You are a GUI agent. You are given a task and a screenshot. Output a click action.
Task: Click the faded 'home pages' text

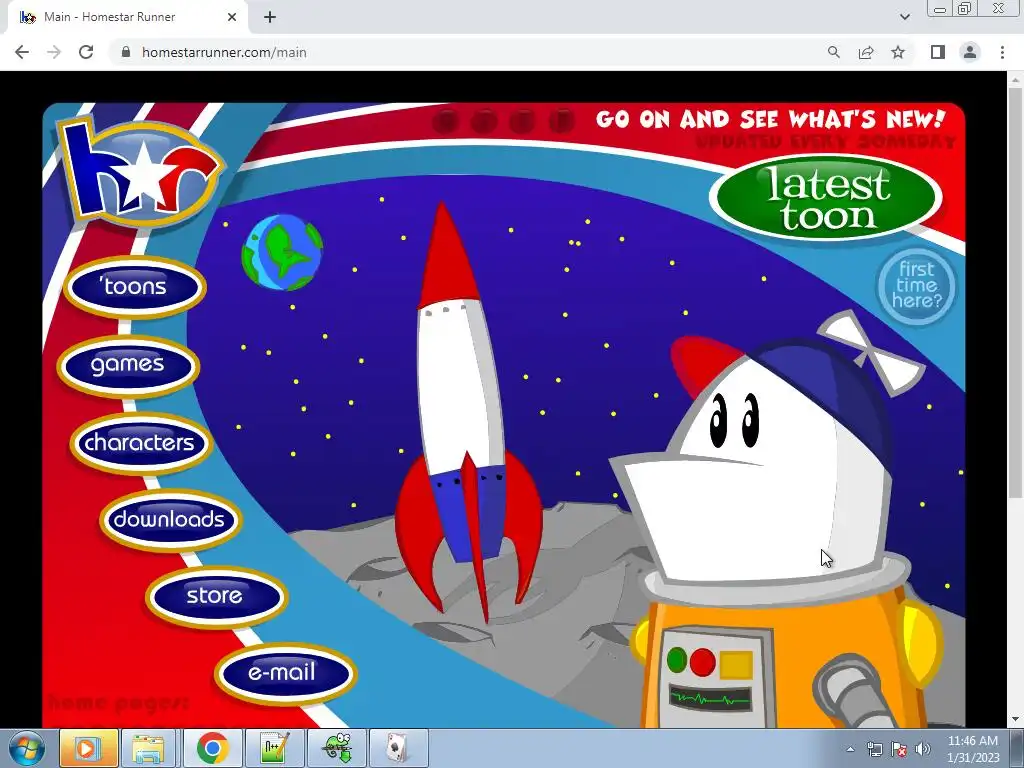[118, 703]
